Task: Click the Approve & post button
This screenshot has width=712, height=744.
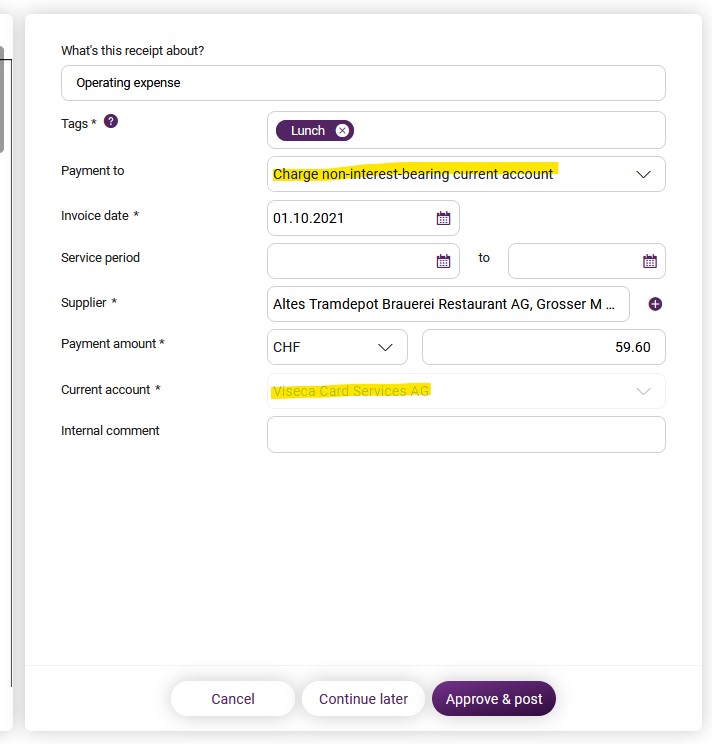Action: click(494, 699)
